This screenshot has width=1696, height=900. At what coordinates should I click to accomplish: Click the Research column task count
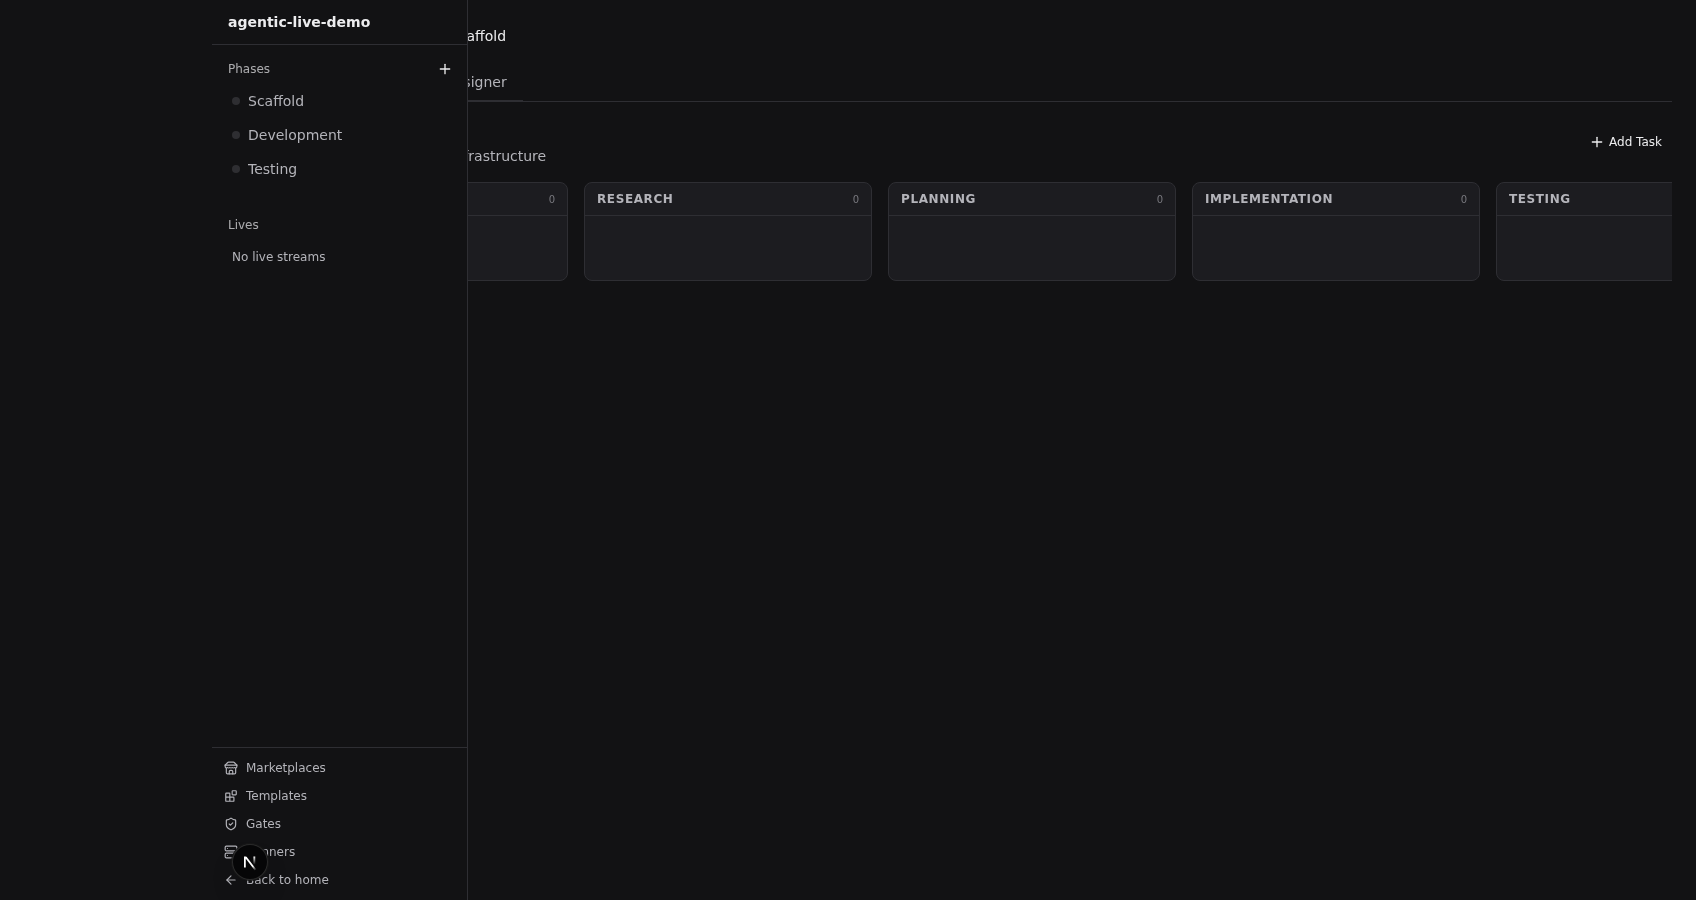click(855, 199)
